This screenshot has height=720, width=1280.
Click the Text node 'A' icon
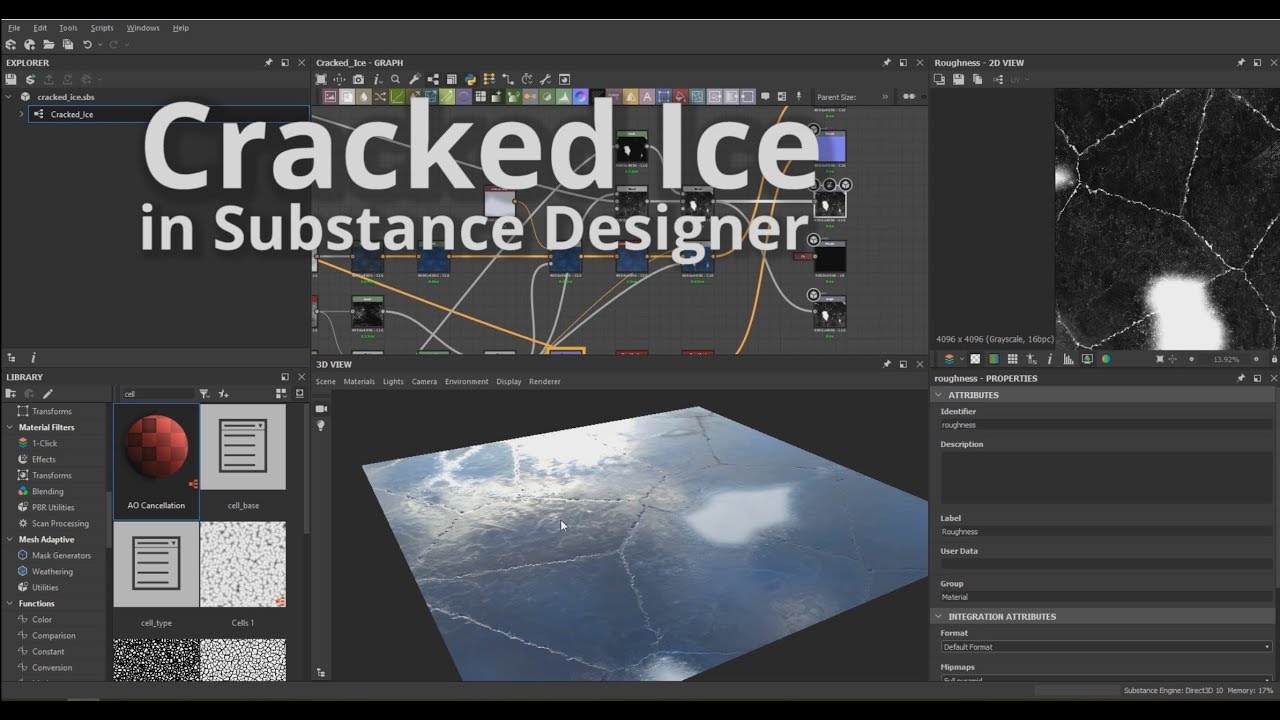(648, 97)
